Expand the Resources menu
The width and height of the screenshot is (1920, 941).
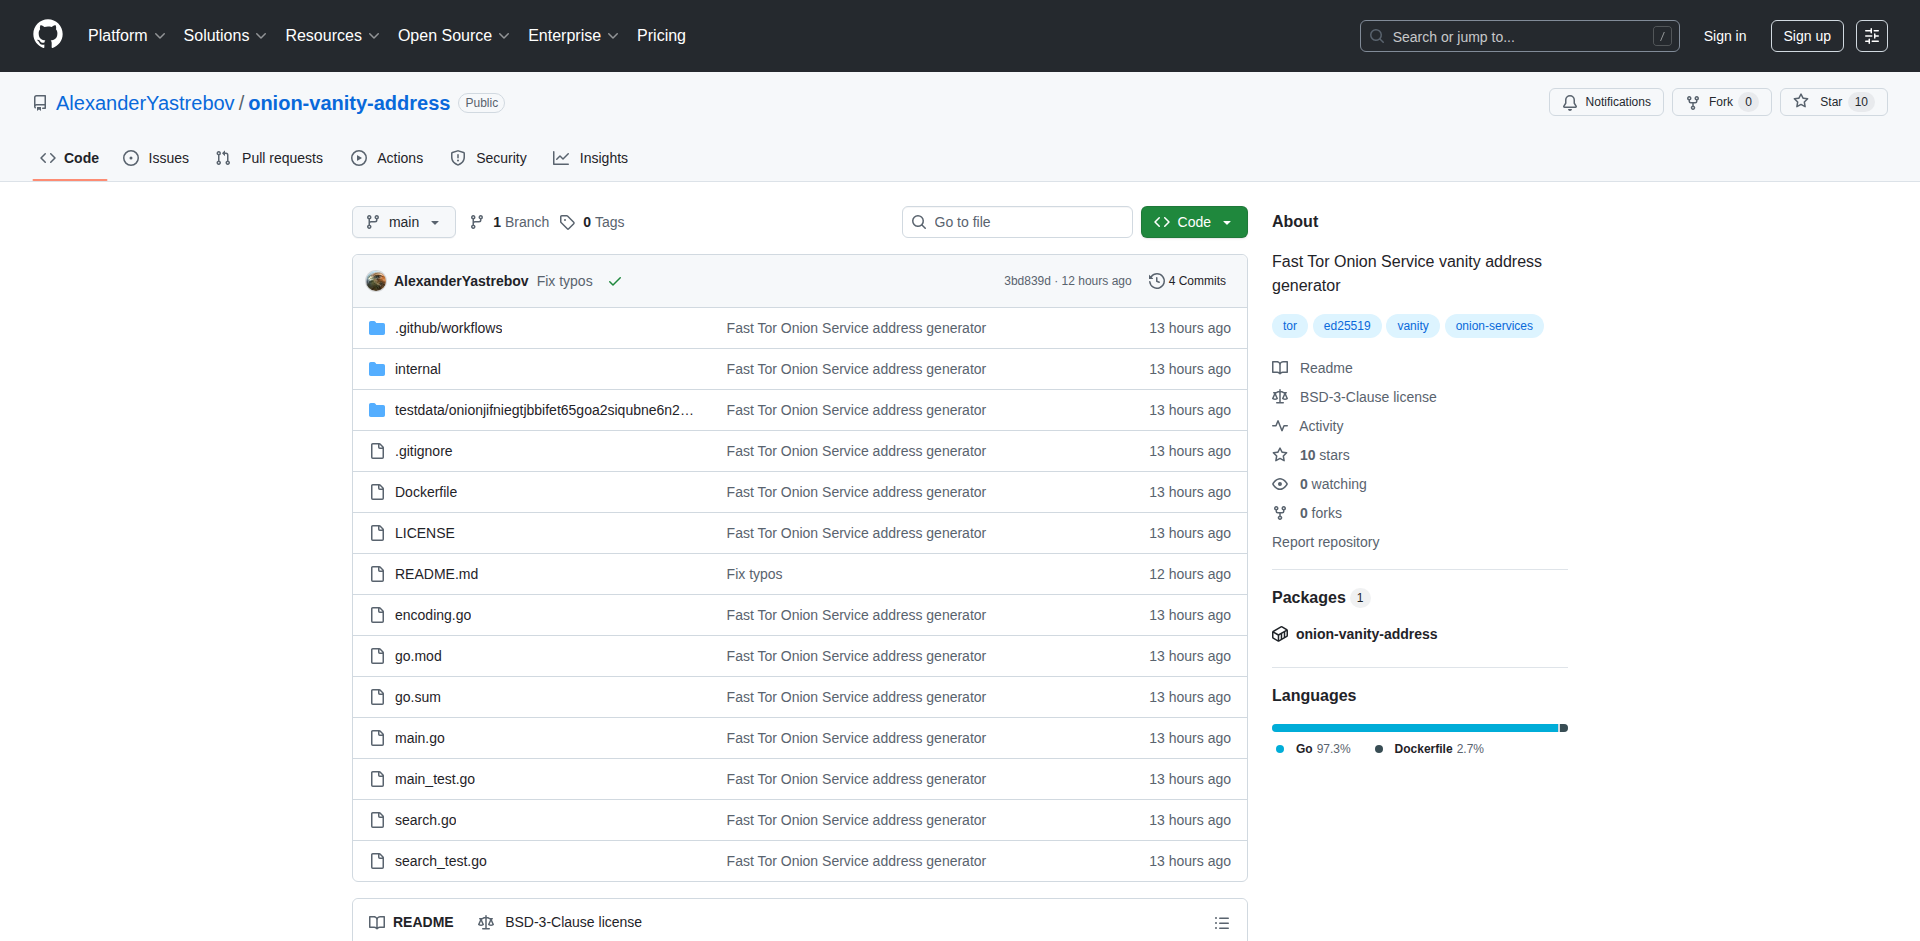[x=332, y=36]
